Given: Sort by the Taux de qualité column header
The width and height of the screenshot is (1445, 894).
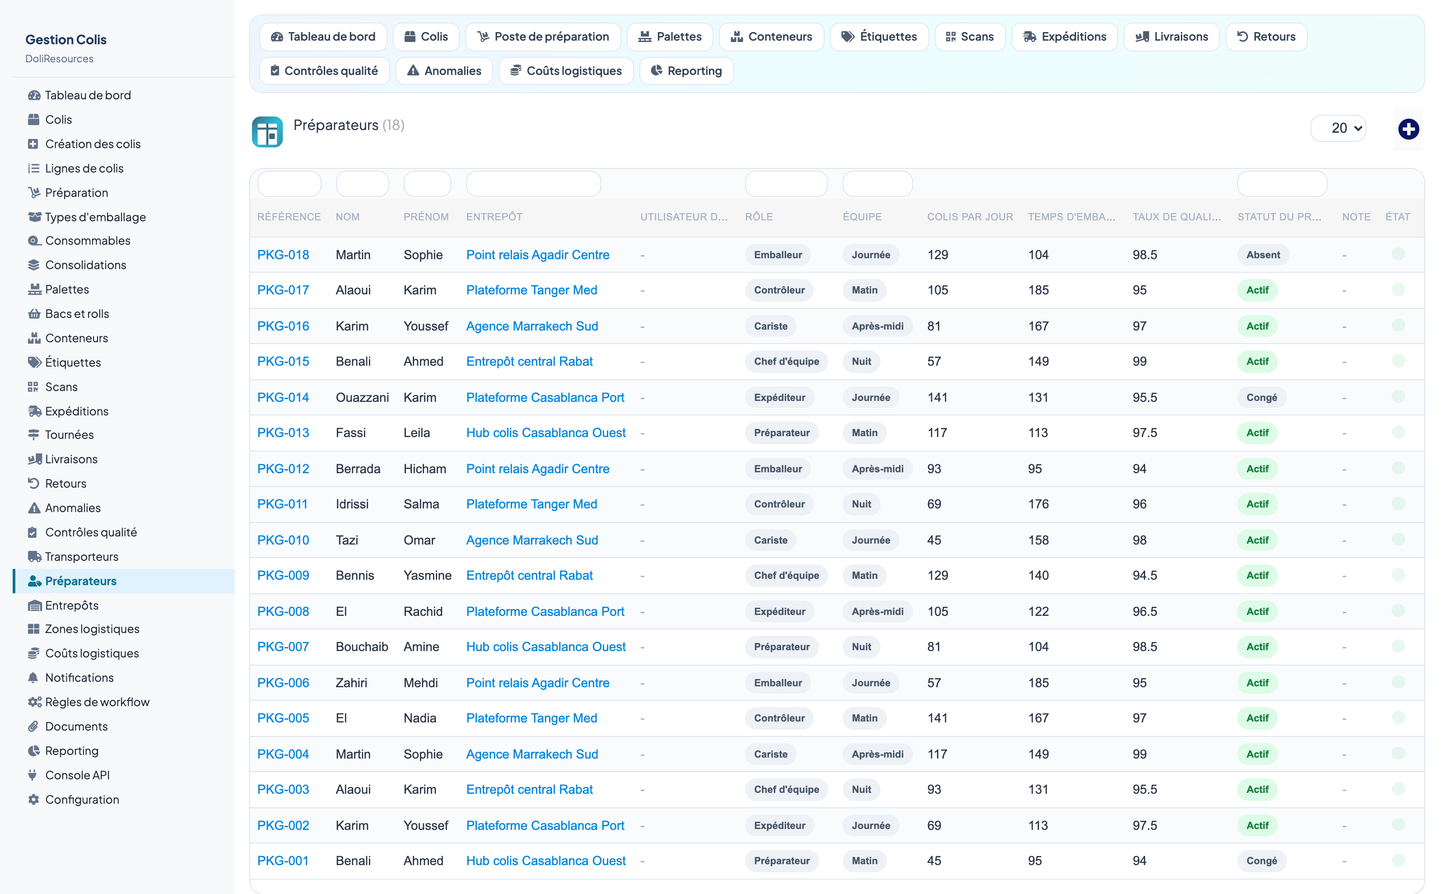Looking at the screenshot, I should click(1177, 217).
